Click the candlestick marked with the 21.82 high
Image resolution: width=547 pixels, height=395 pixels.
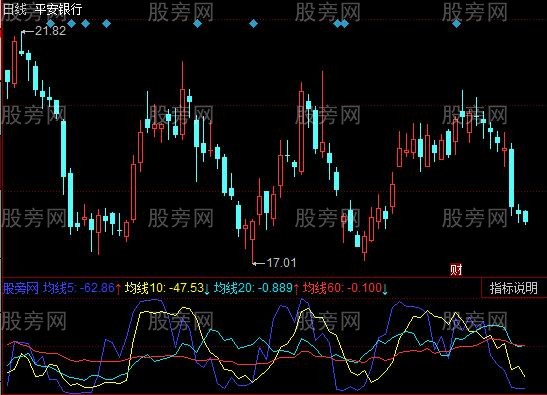point(21,52)
